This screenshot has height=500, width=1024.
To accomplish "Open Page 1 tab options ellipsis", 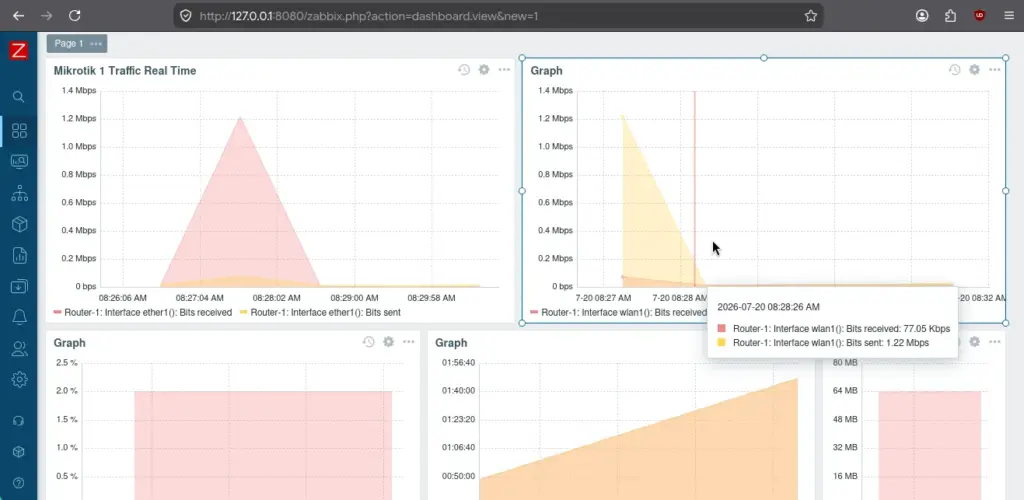I will 96,44.
